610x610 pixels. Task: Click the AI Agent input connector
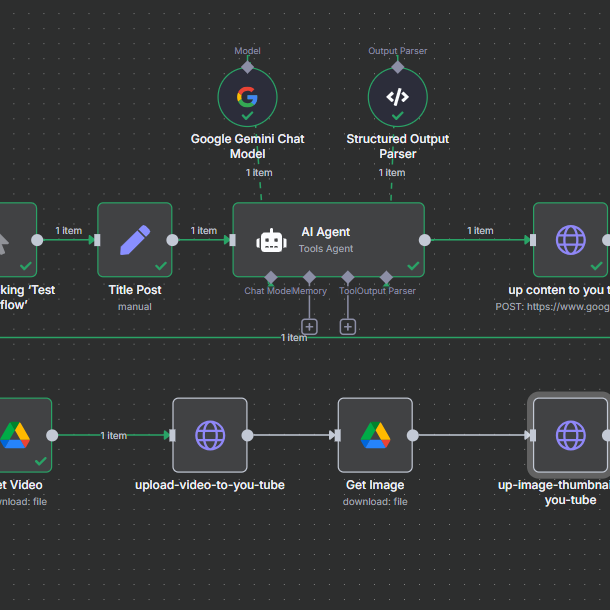point(233,240)
